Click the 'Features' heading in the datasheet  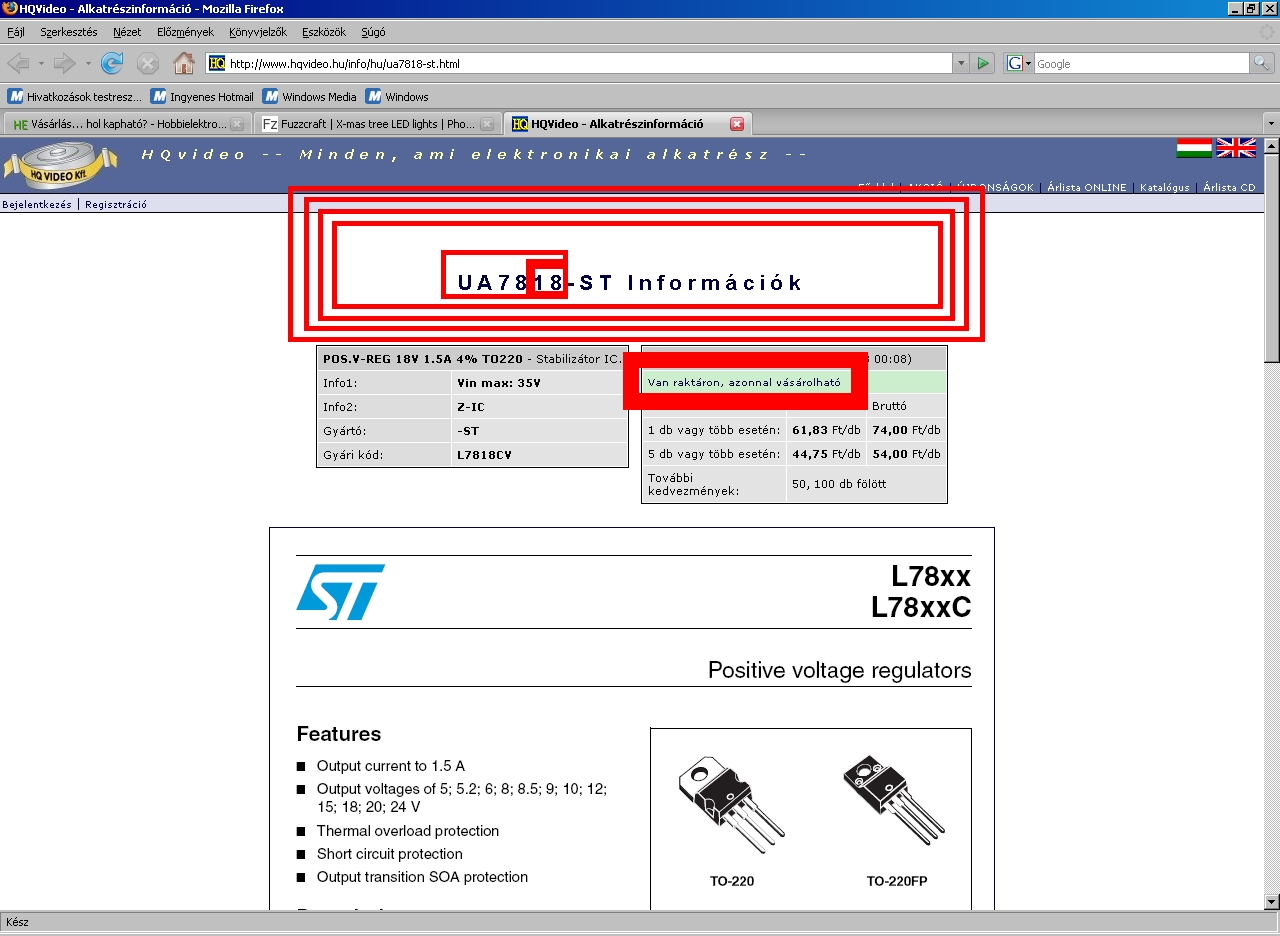point(339,734)
